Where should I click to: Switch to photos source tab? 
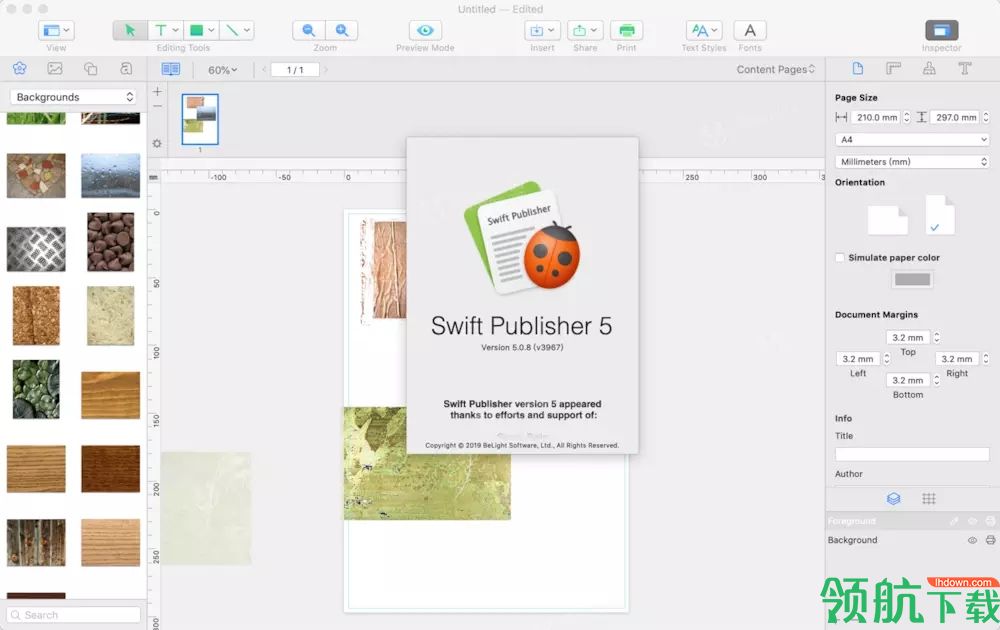55,68
